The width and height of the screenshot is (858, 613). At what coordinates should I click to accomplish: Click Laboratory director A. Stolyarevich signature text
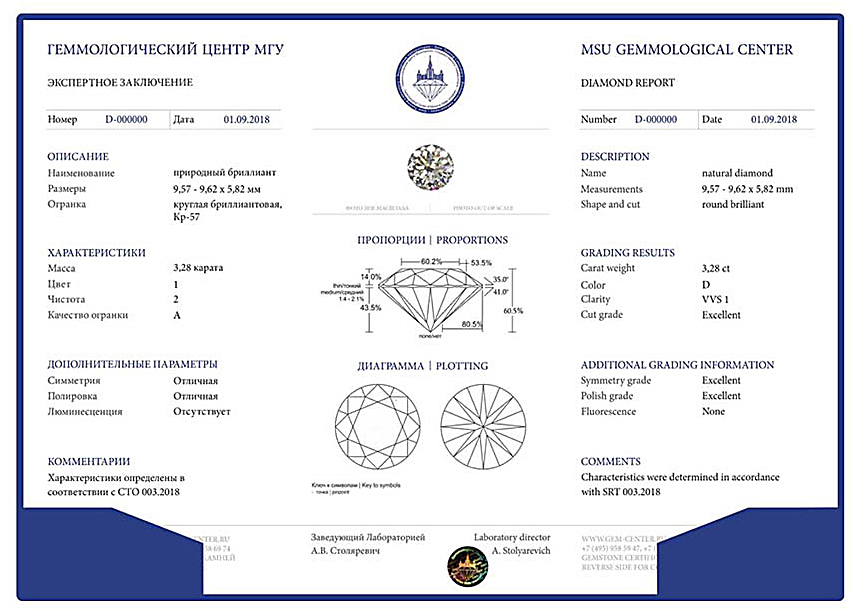511,545
